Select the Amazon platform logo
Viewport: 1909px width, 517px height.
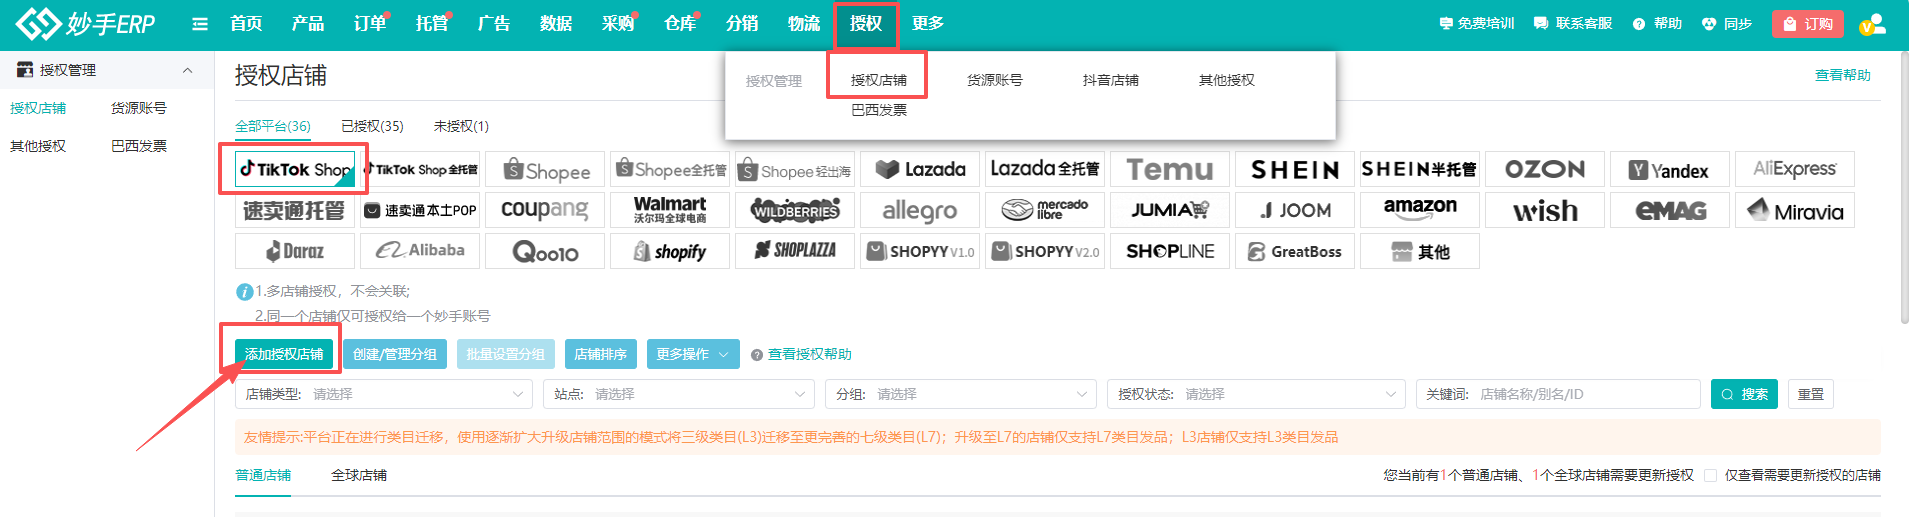click(x=1420, y=210)
